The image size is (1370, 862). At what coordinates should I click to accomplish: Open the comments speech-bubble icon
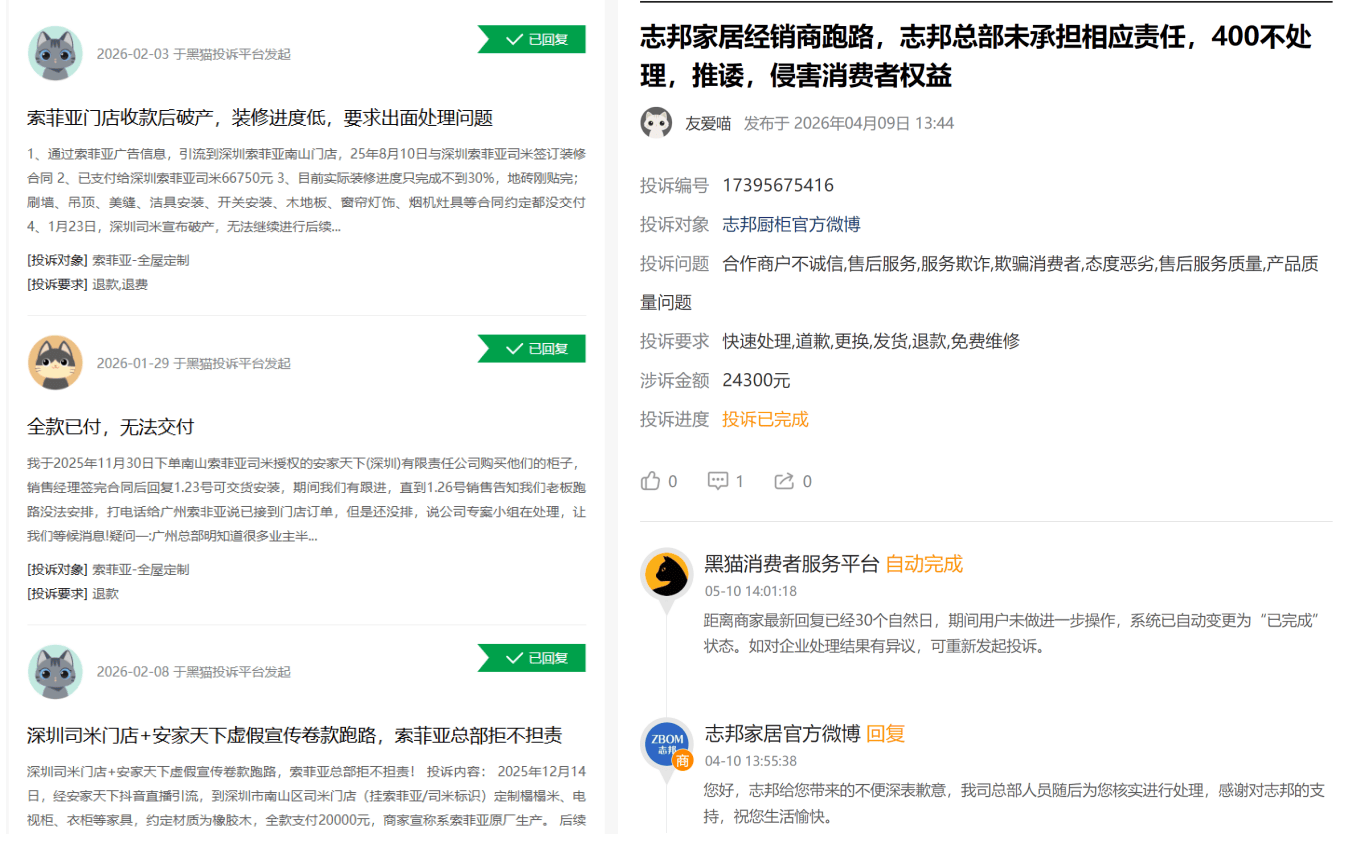click(718, 481)
